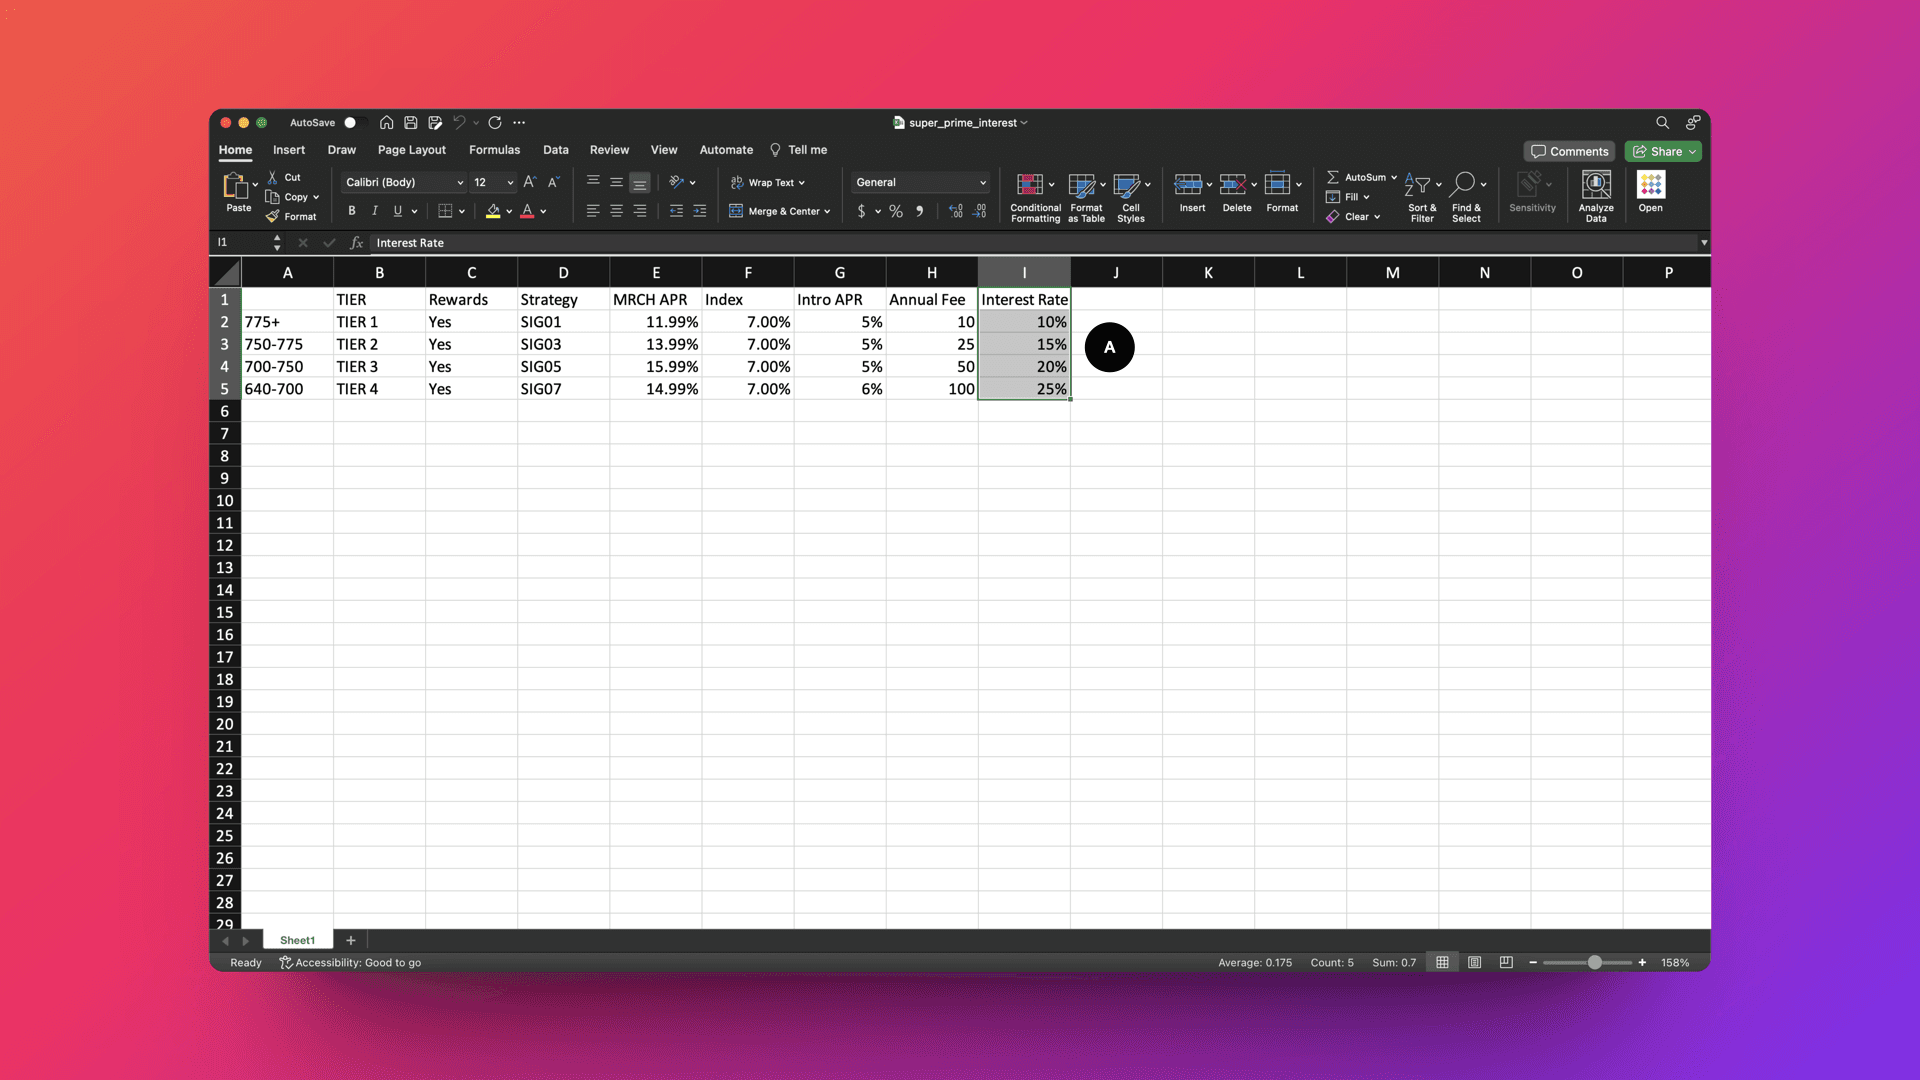Open the Formulas ribbon tab
This screenshot has height=1080, width=1920.
click(x=494, y=150)
